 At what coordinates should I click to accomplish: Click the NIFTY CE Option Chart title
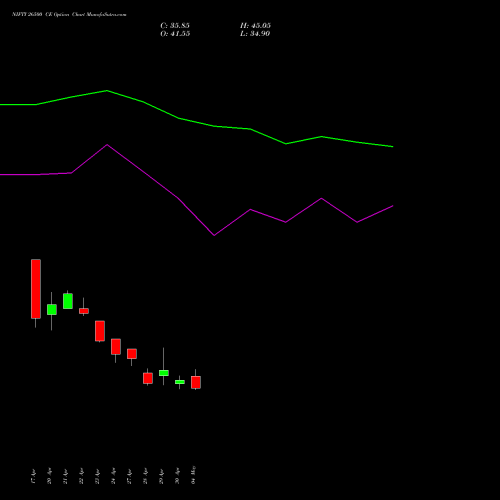click(69, 15)
